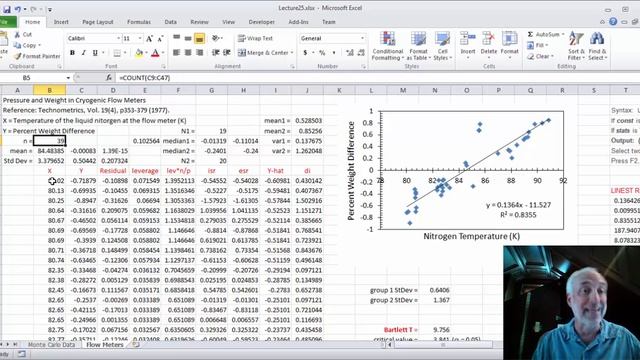Viewport: 640px width, 360px height.
Task: Open the Calibri font name dropdown
Action: [119, 38]
